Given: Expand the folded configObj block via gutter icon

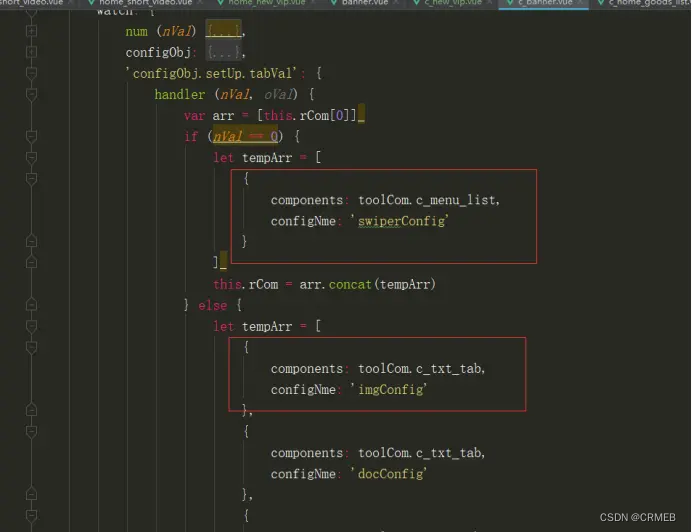Looking at the screenshot, I should 31,52.
